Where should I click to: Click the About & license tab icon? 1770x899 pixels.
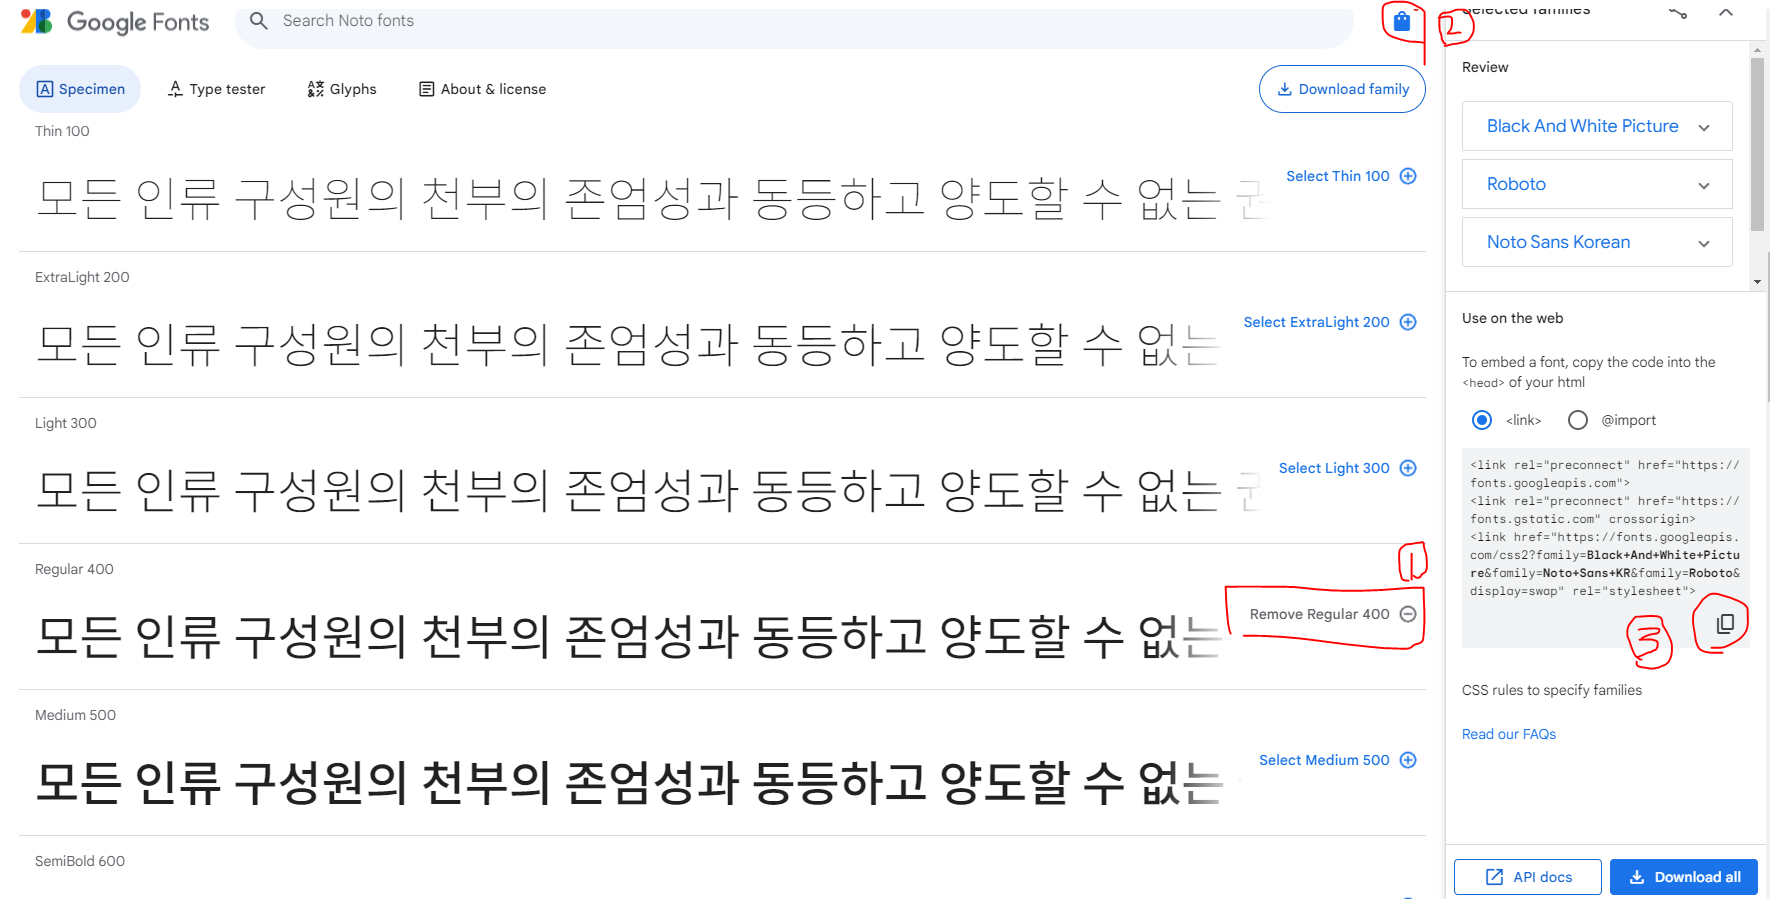pyautogui.click(x=427, y=89)
